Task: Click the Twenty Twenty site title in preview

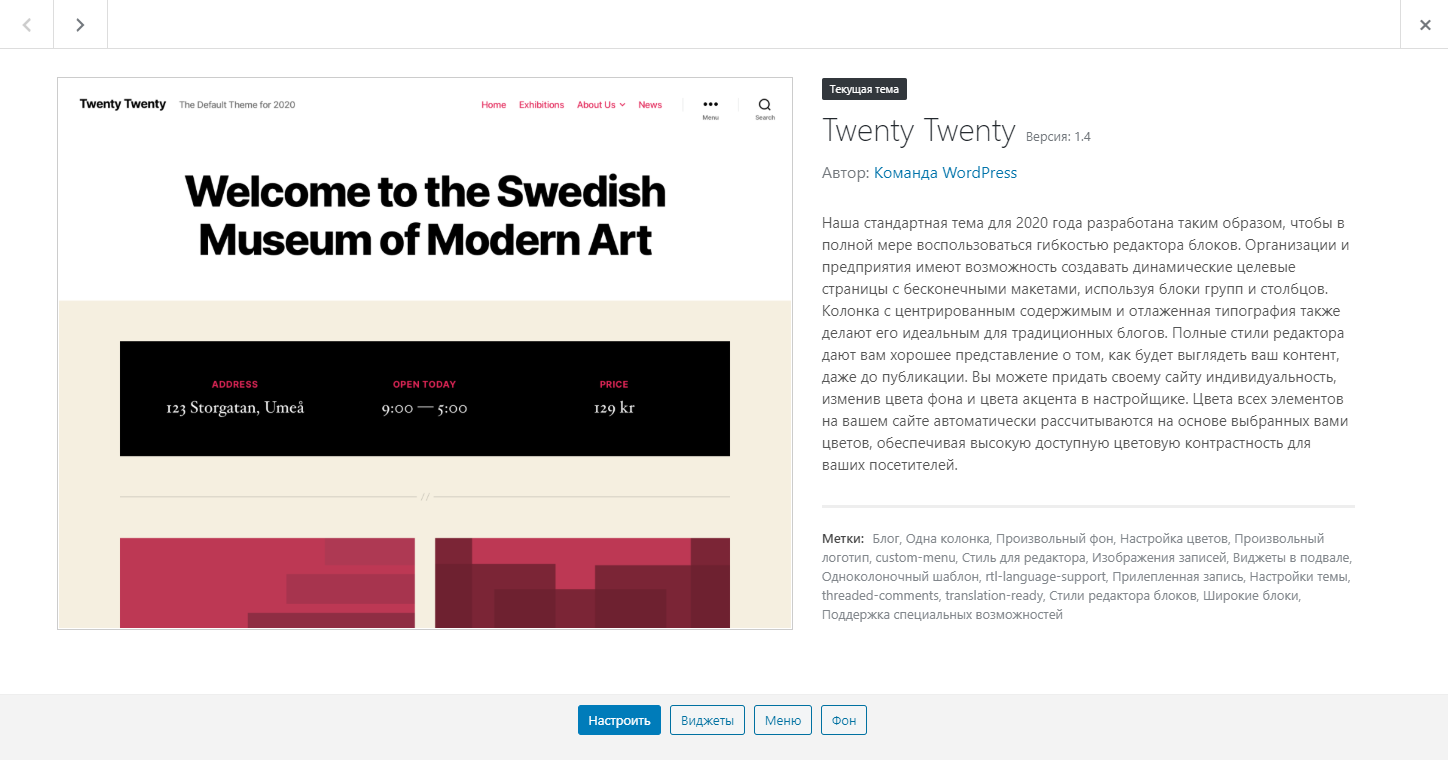Action: 123,104
